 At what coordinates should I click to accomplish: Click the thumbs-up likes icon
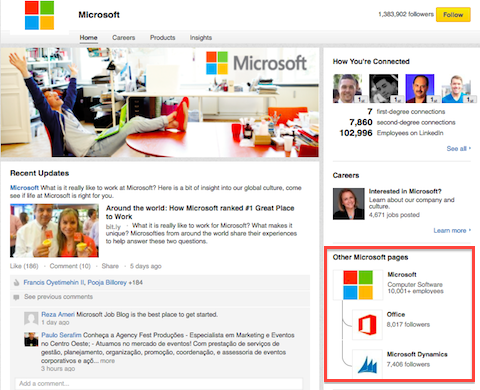point(16,283)
